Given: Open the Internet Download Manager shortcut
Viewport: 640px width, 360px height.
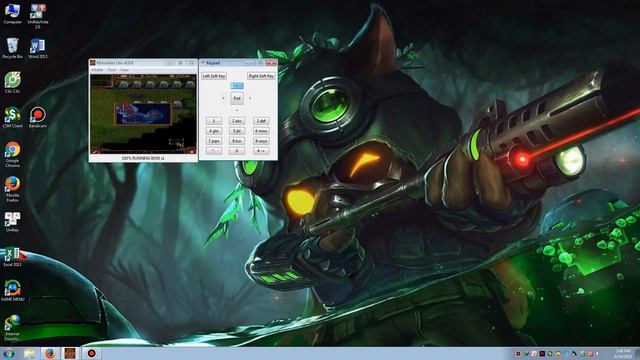Looking at the screenshot, I should [x=12, y=328].
